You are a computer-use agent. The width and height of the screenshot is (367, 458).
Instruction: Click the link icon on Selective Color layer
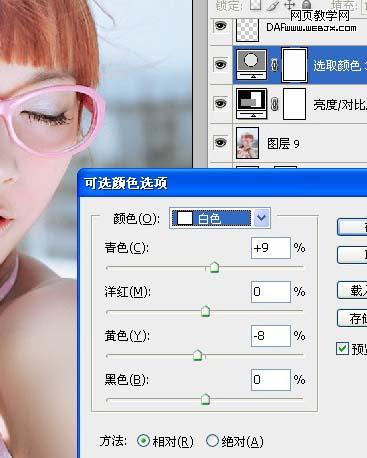pos(274,65)
